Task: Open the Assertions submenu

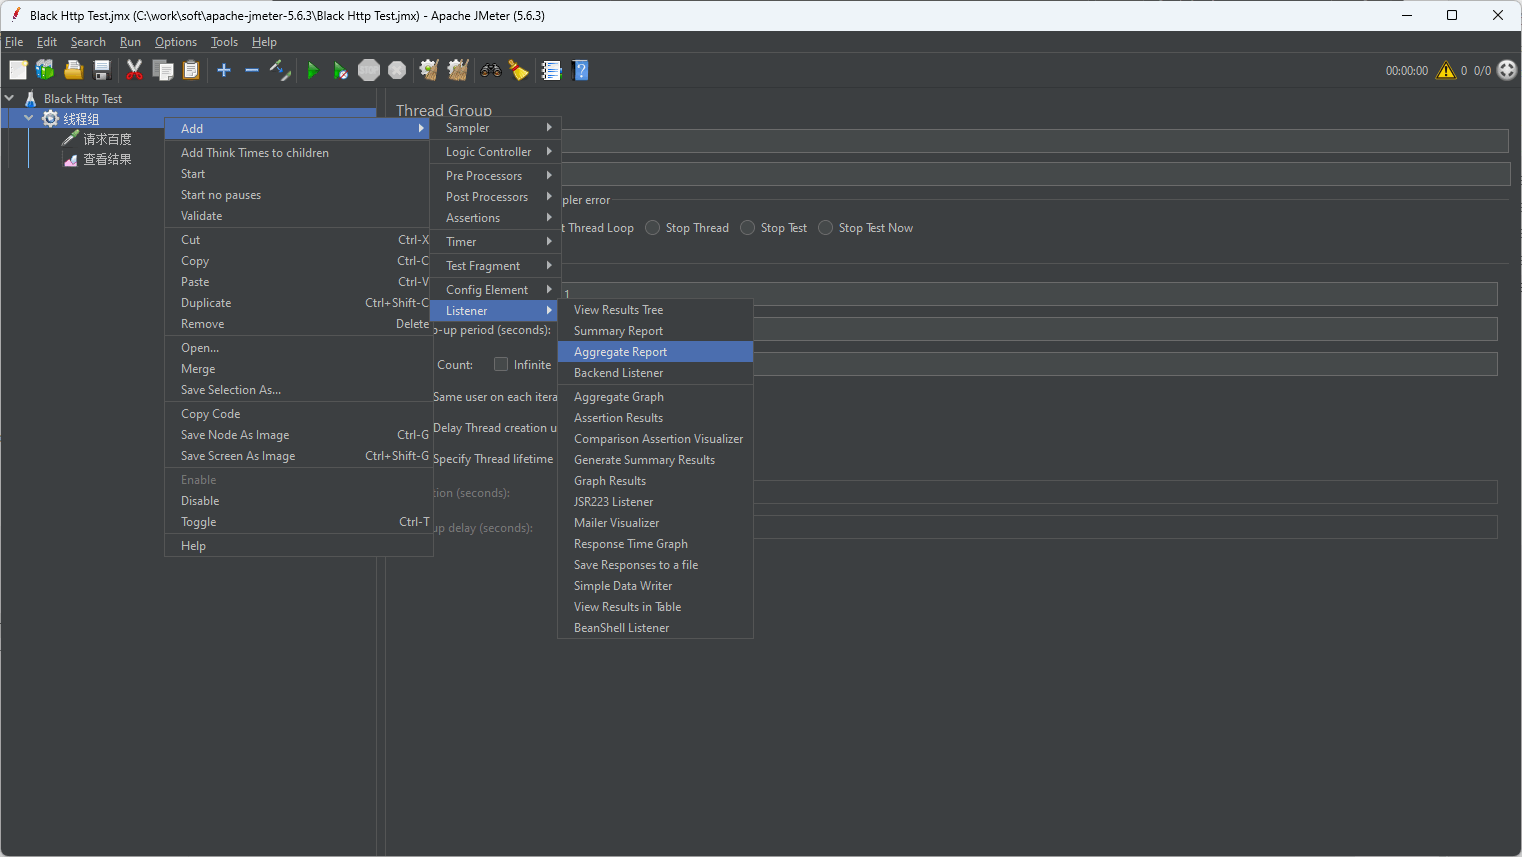Action: (495, 218)
